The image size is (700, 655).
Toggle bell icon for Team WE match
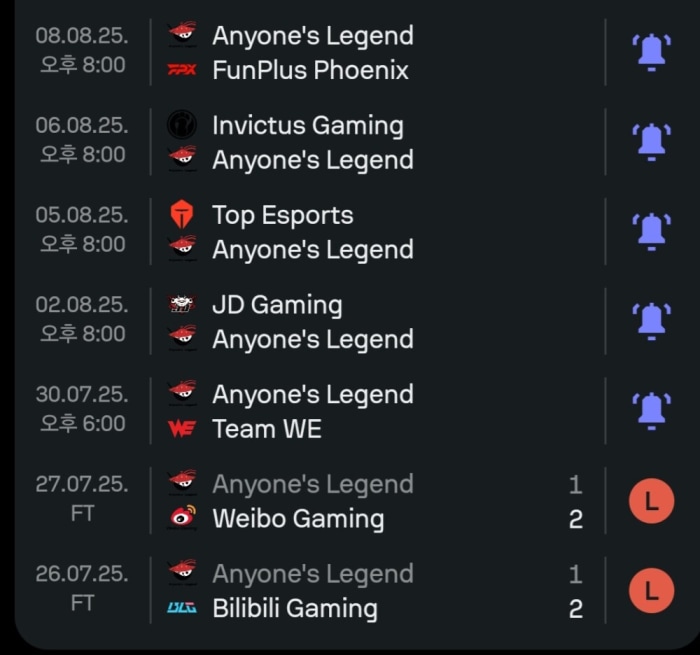[651, 411]
